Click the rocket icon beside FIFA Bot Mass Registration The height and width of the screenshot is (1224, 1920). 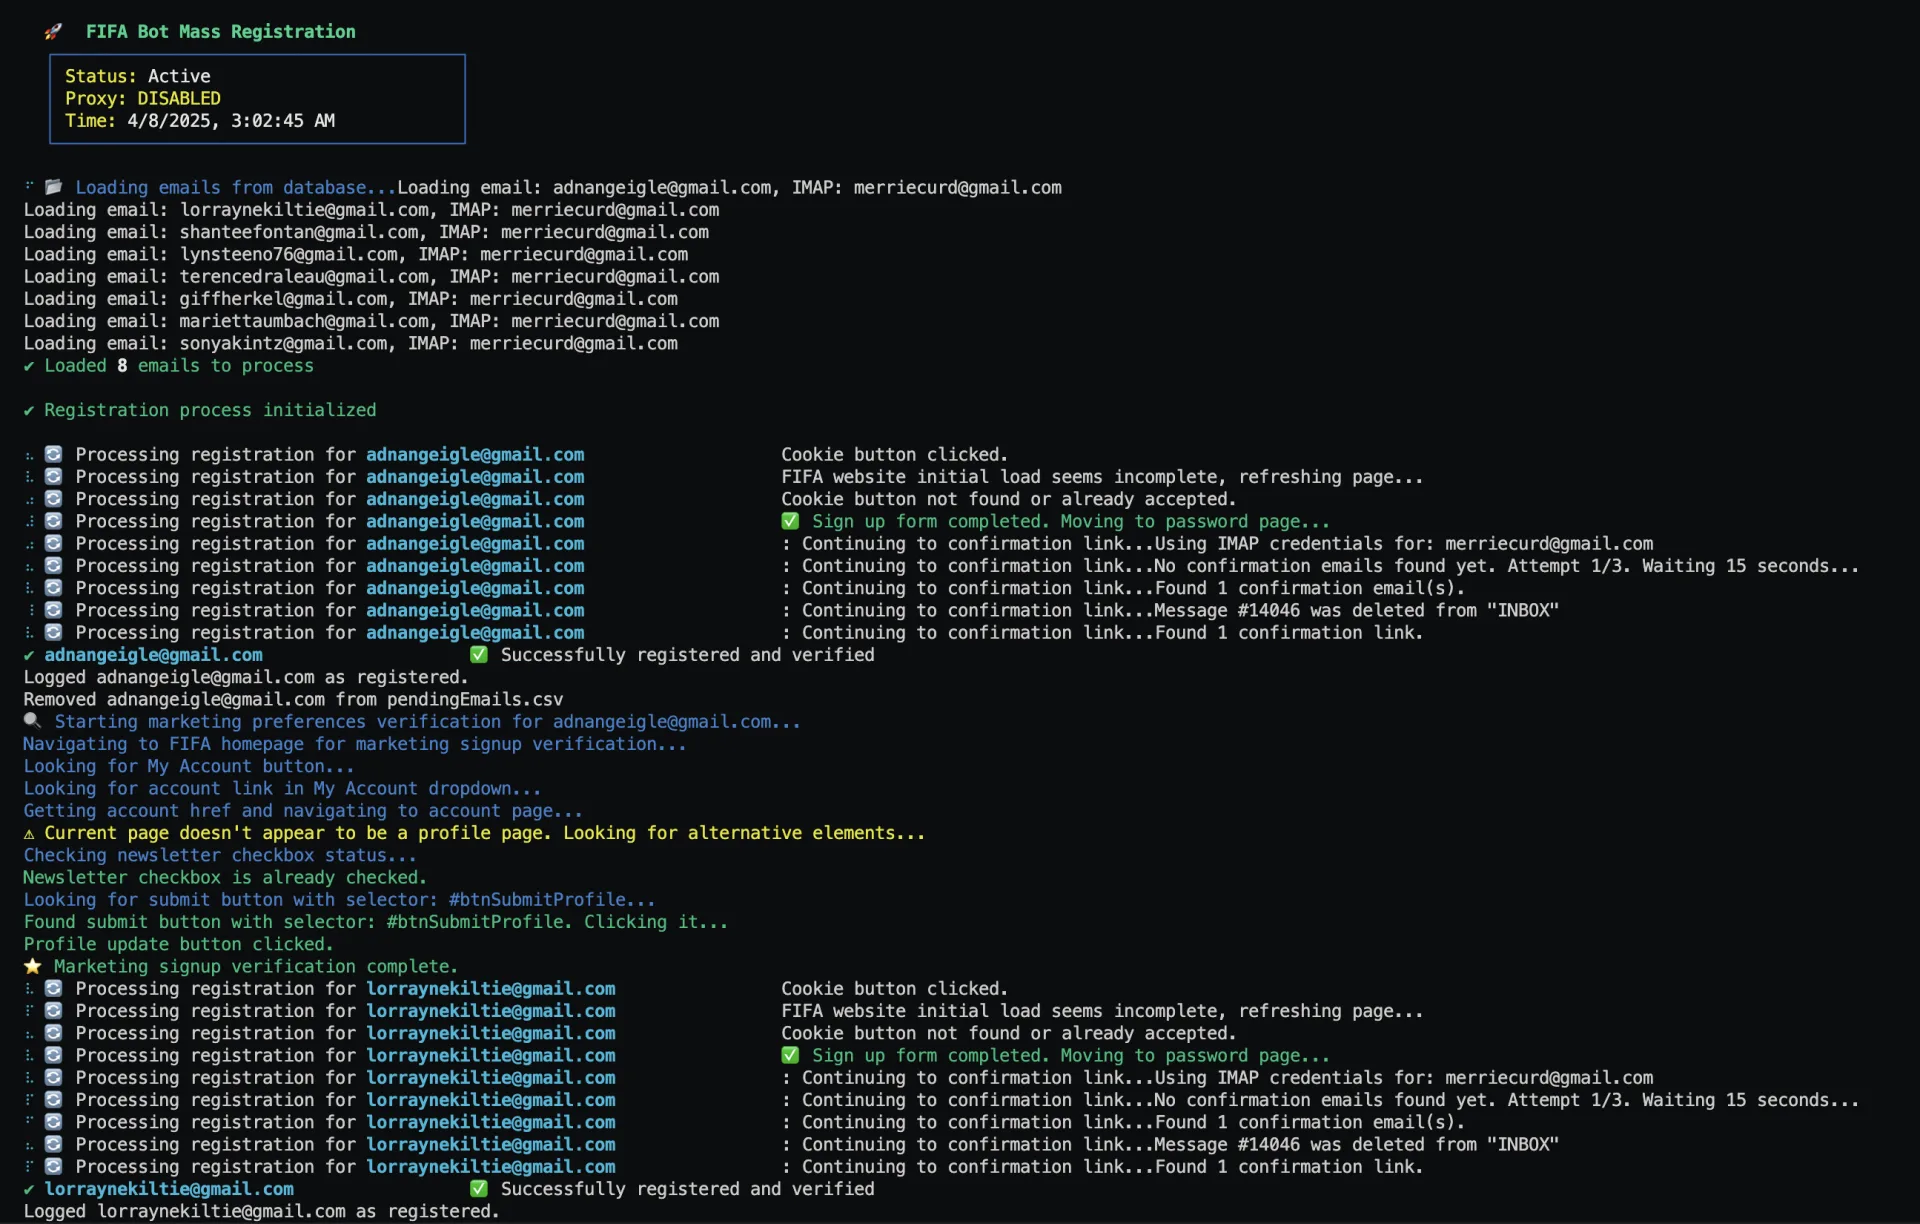click(x=53, y=32)
